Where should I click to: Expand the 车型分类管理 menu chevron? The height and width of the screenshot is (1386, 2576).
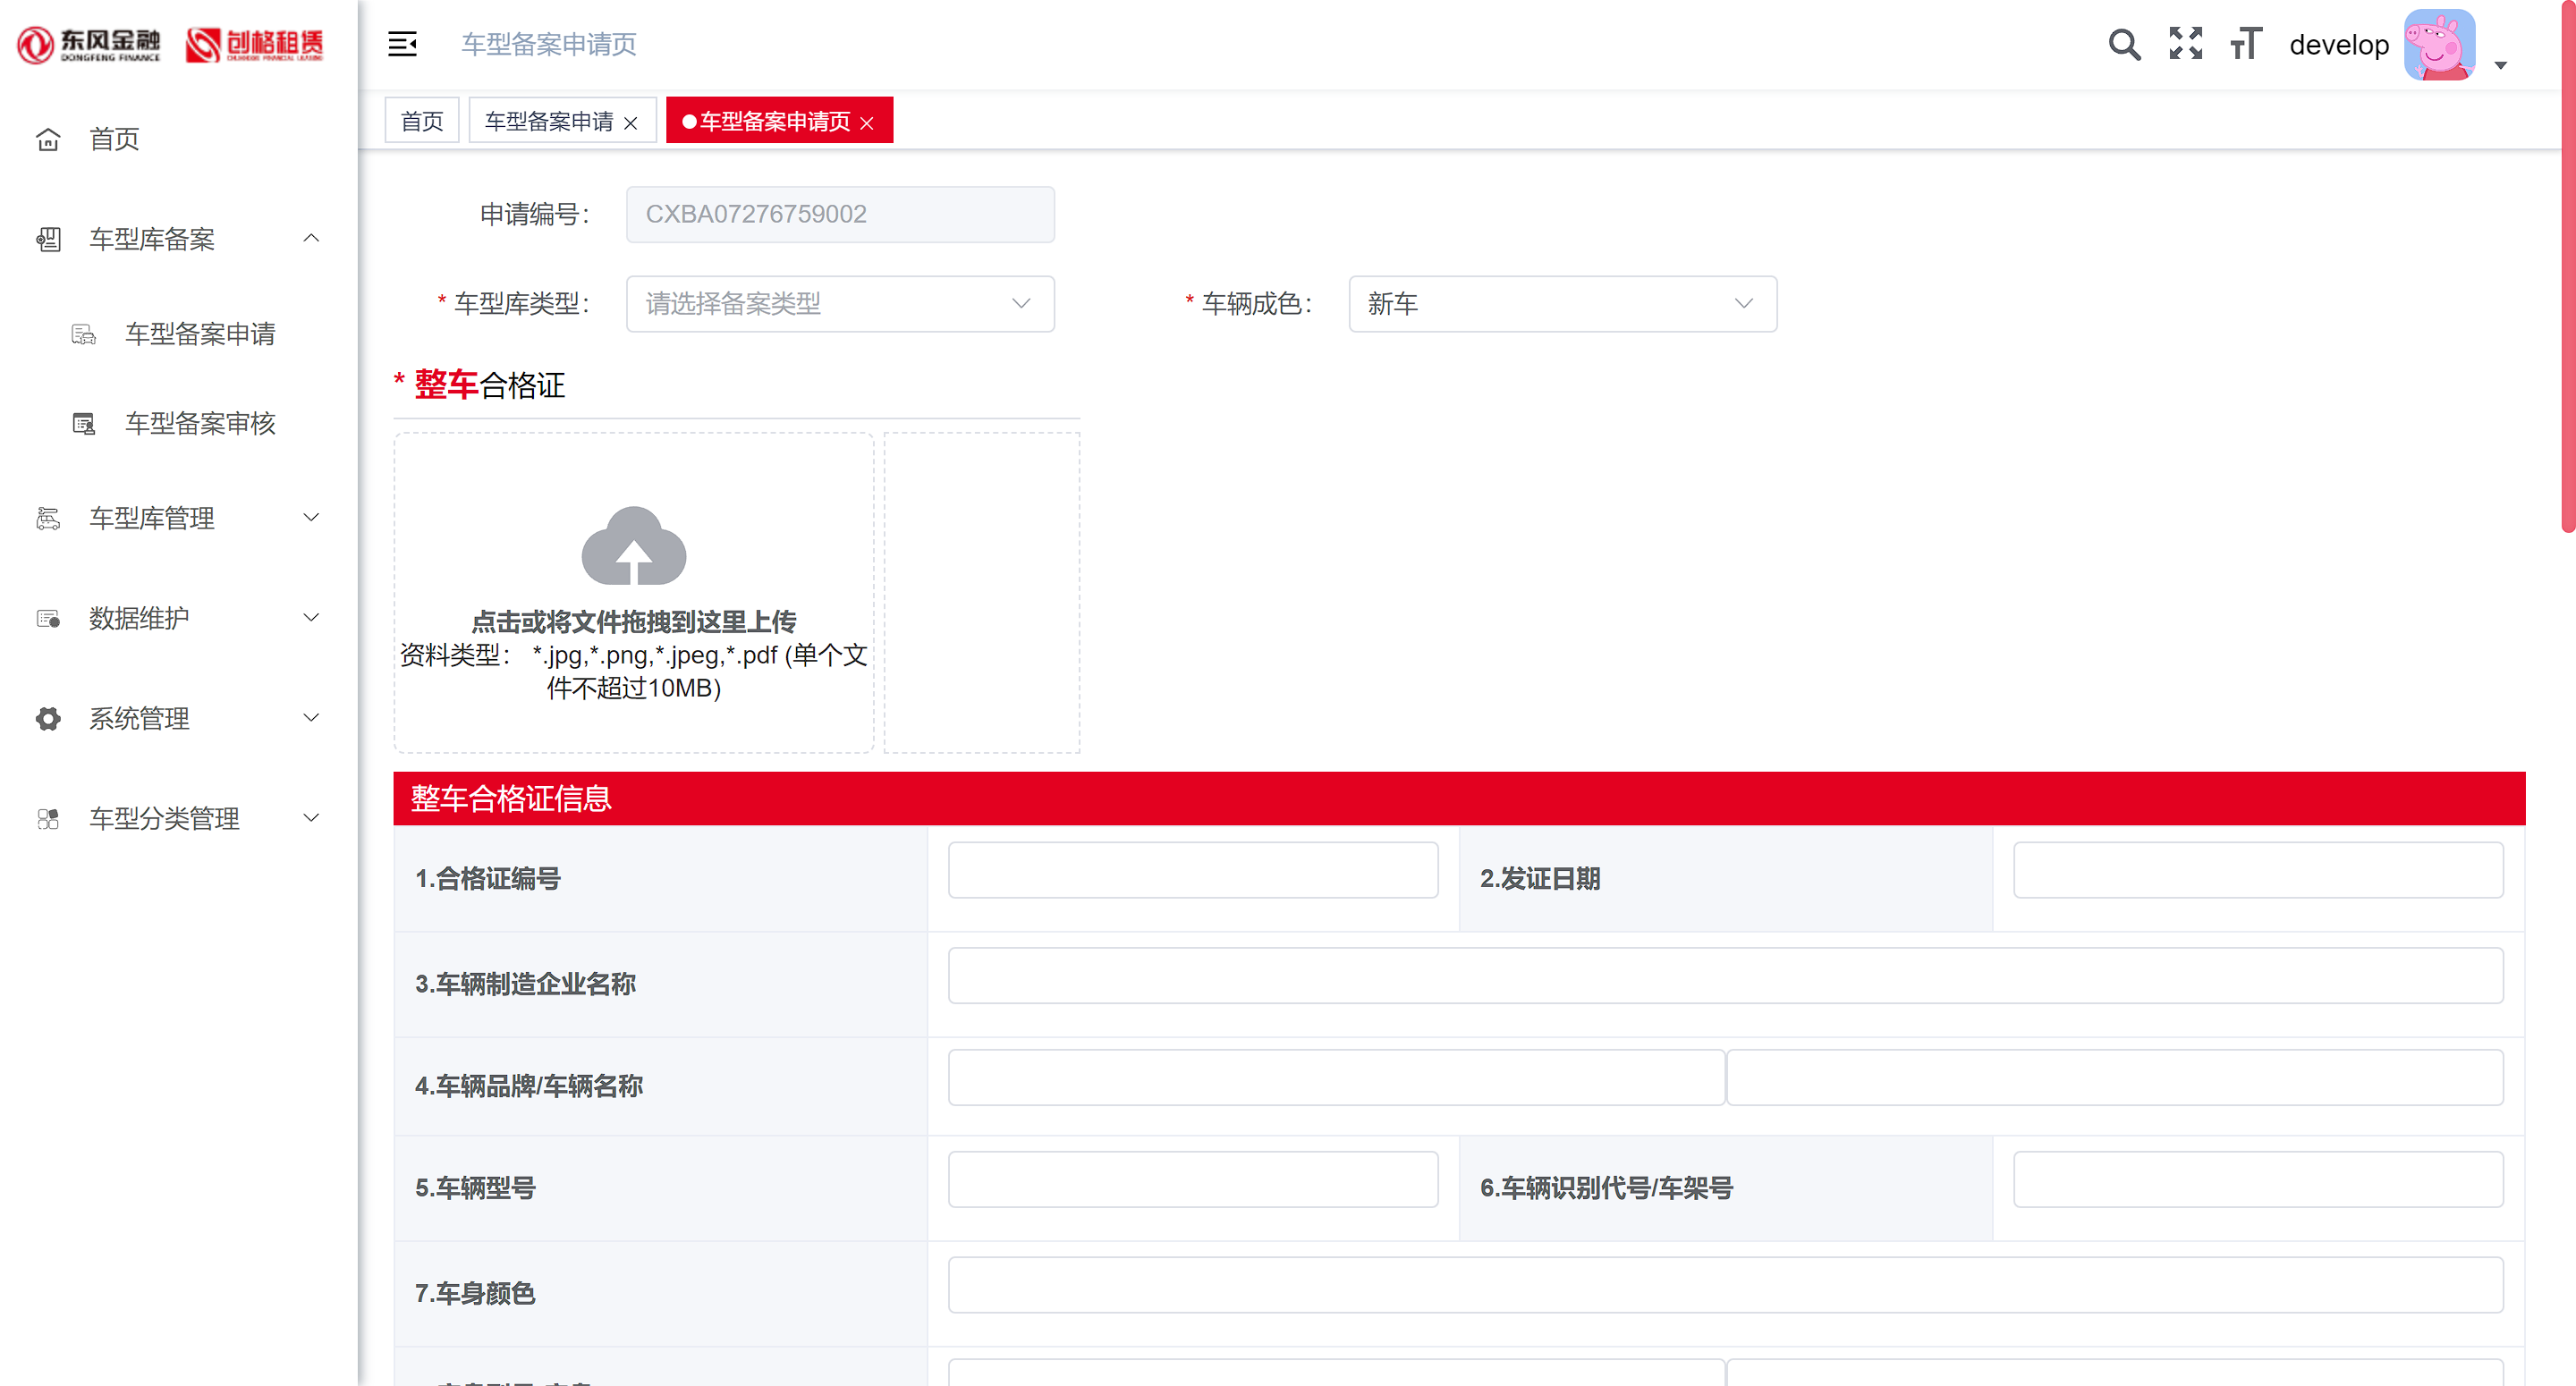click(311, 817)
